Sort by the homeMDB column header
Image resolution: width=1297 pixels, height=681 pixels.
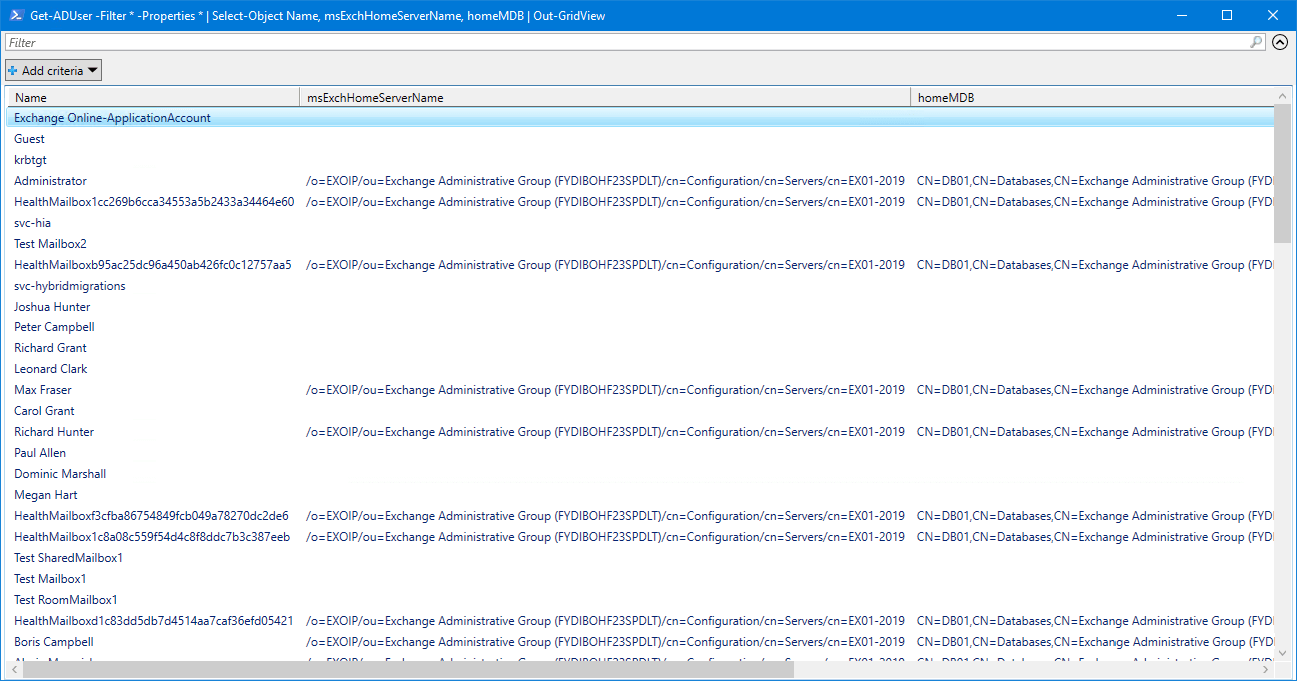tap(1092, 97)
